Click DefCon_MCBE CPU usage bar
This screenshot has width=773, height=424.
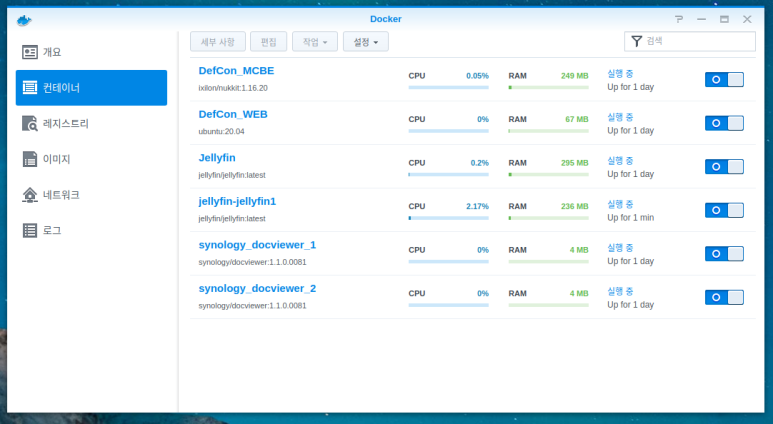coord(449,87)
